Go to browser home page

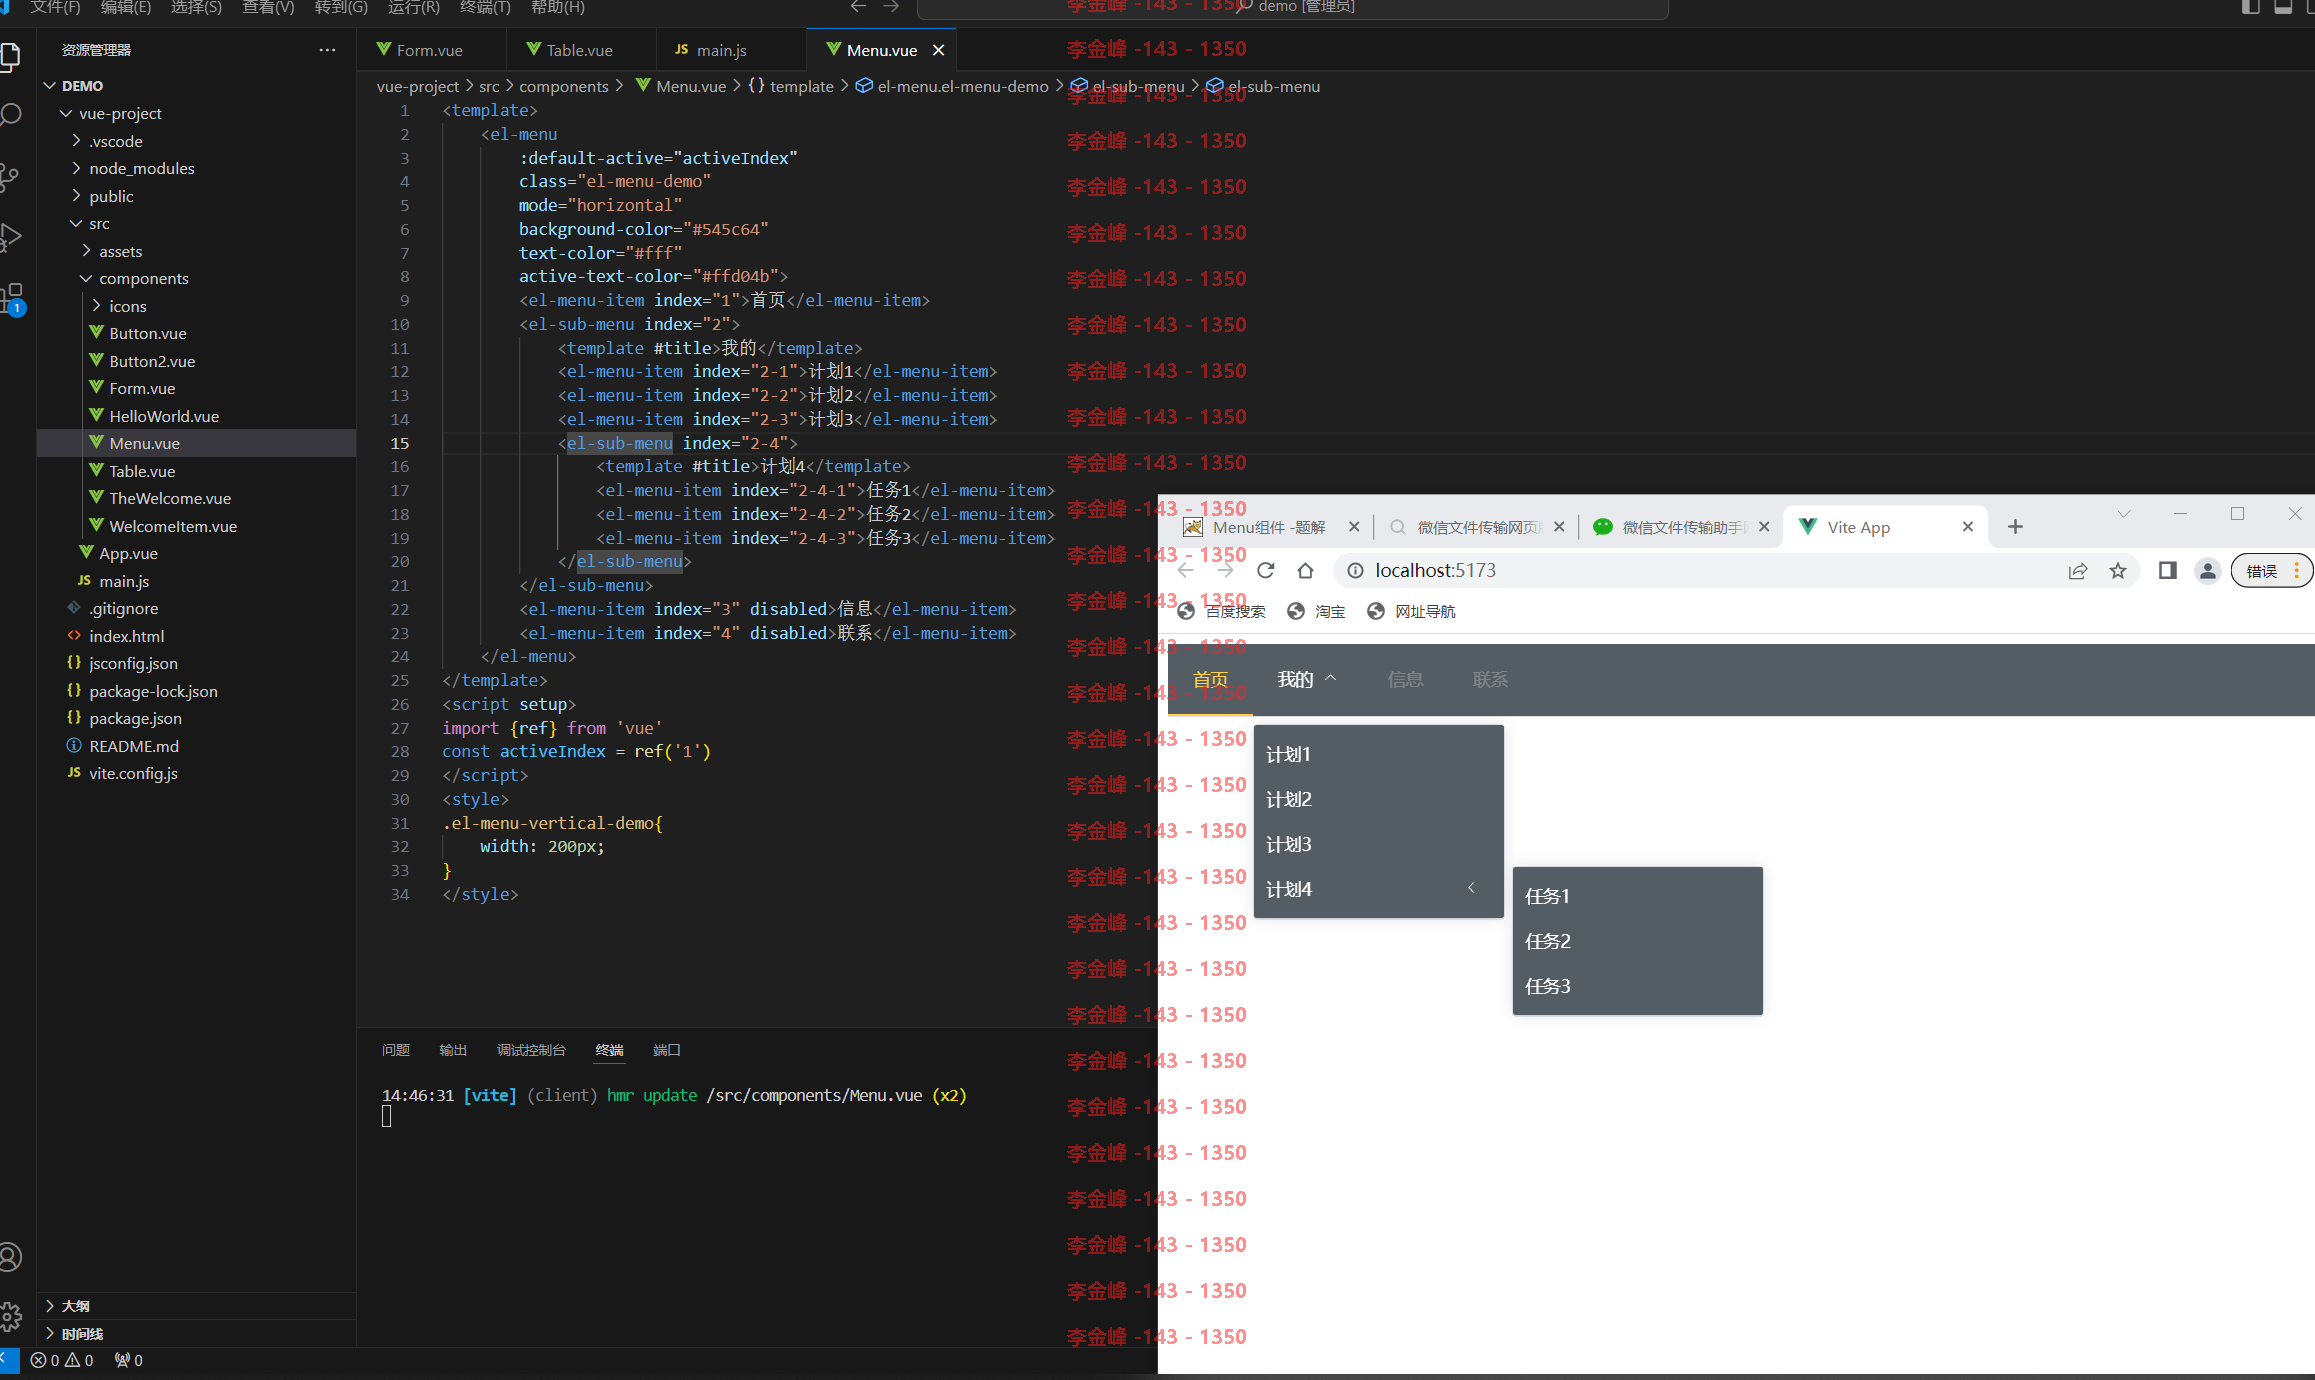1305,570
